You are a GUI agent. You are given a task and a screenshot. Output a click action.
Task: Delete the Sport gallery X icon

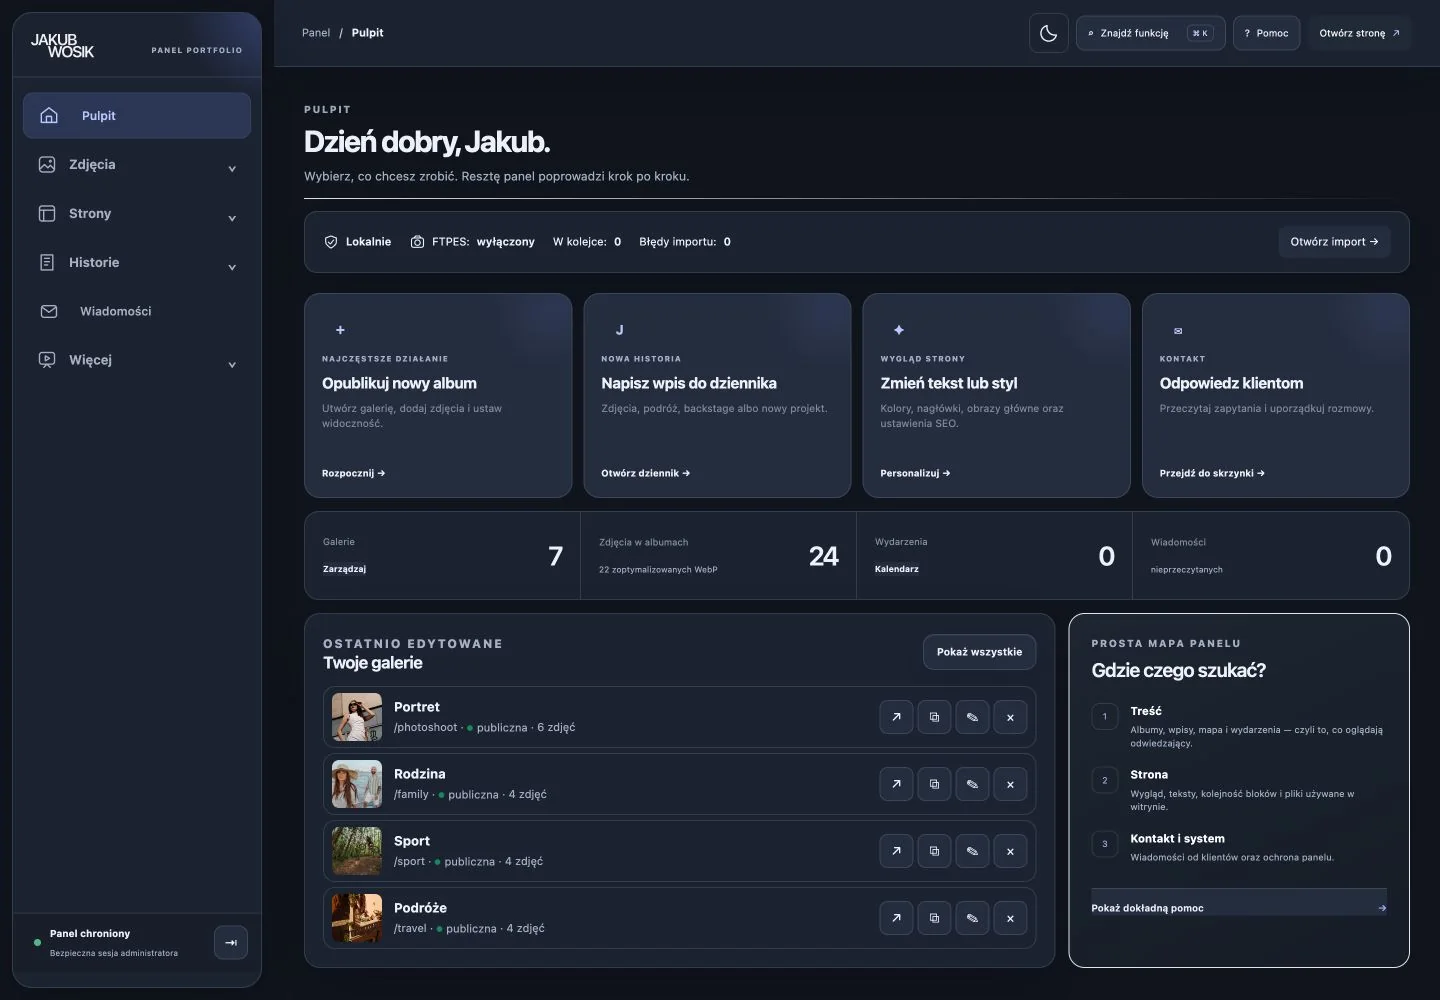point(1010,851)
